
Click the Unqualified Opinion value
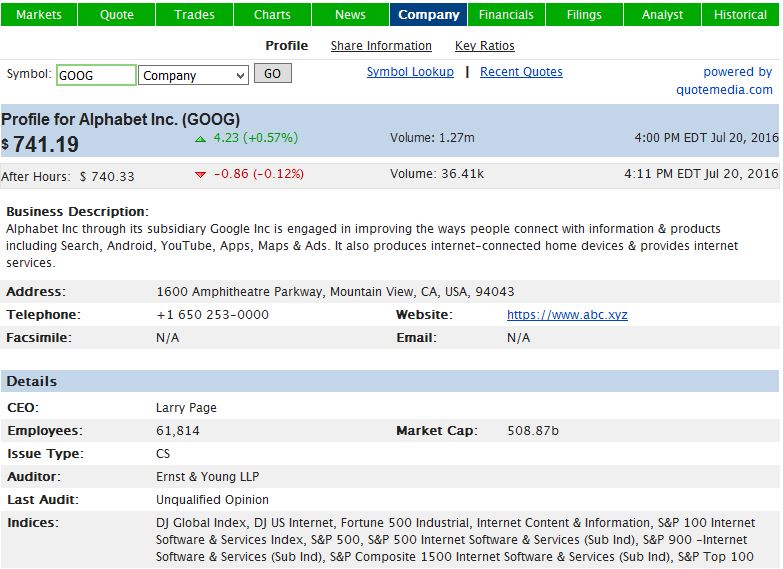212,500
